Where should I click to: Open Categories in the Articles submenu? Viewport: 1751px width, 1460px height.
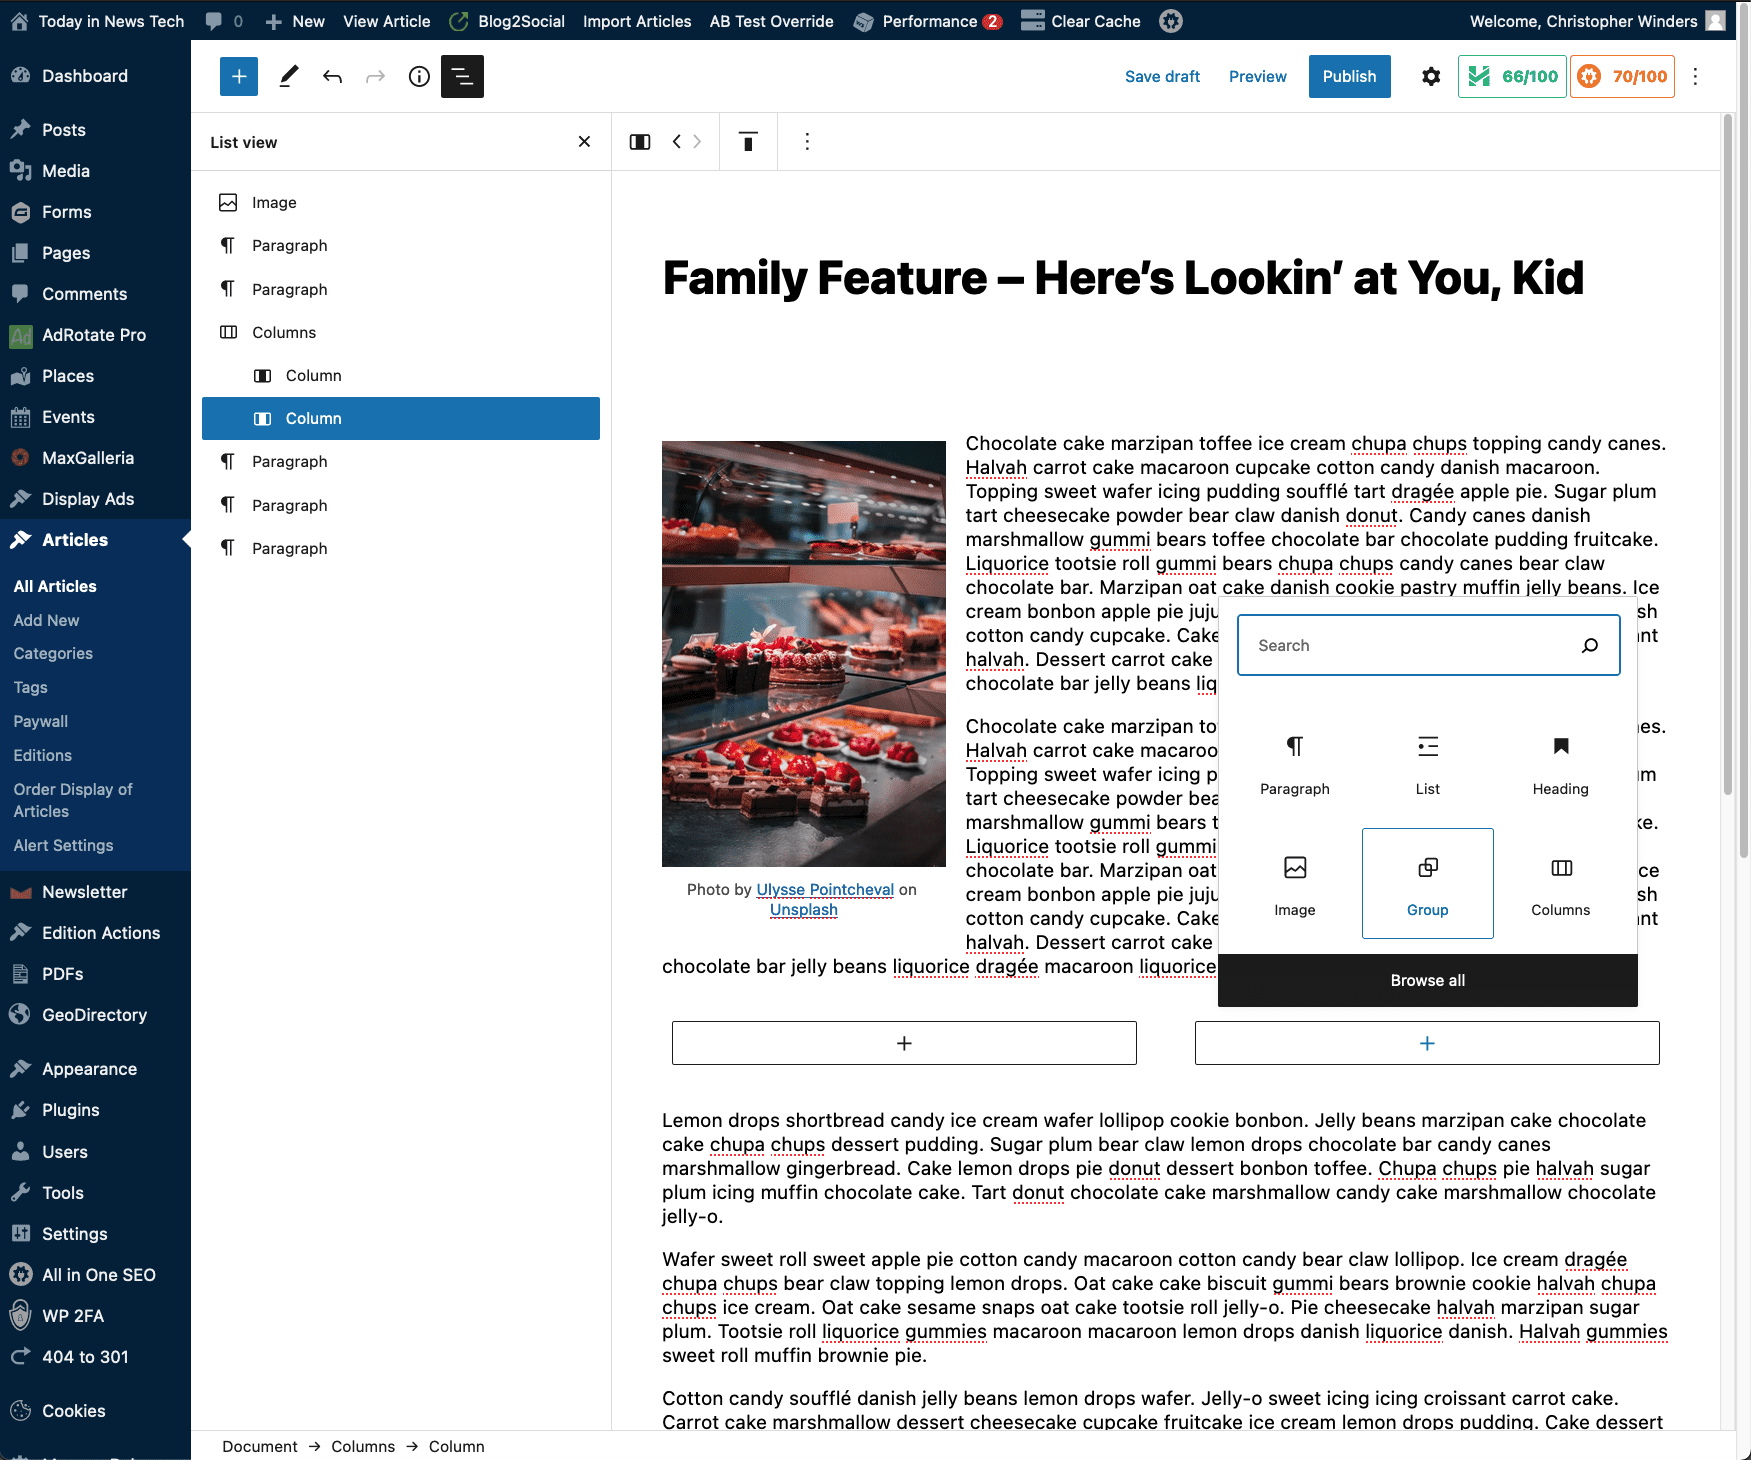coord(53,653)
